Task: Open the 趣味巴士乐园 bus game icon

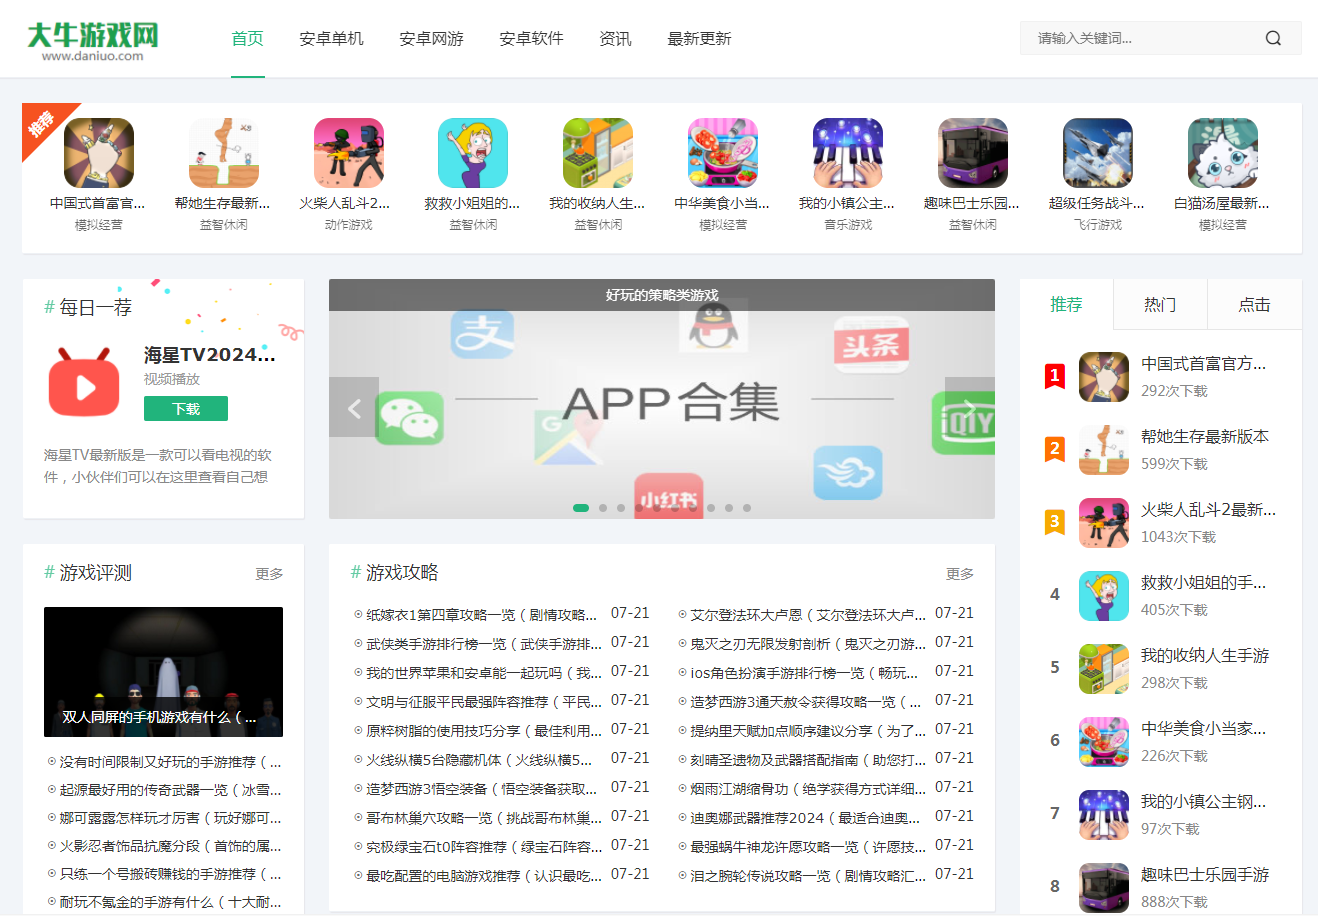Action: pos(973,152)
